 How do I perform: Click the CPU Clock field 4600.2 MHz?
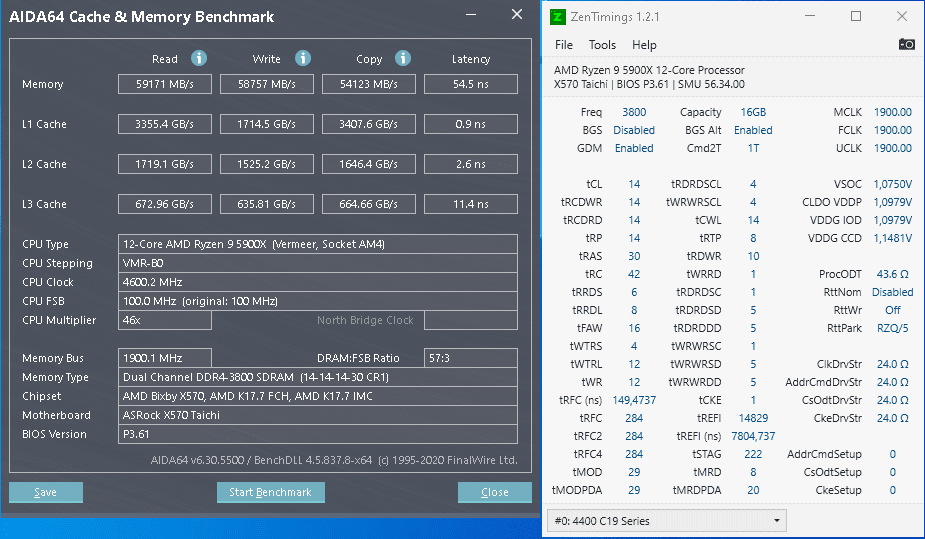pyautogui.click(x=317, y=282)
